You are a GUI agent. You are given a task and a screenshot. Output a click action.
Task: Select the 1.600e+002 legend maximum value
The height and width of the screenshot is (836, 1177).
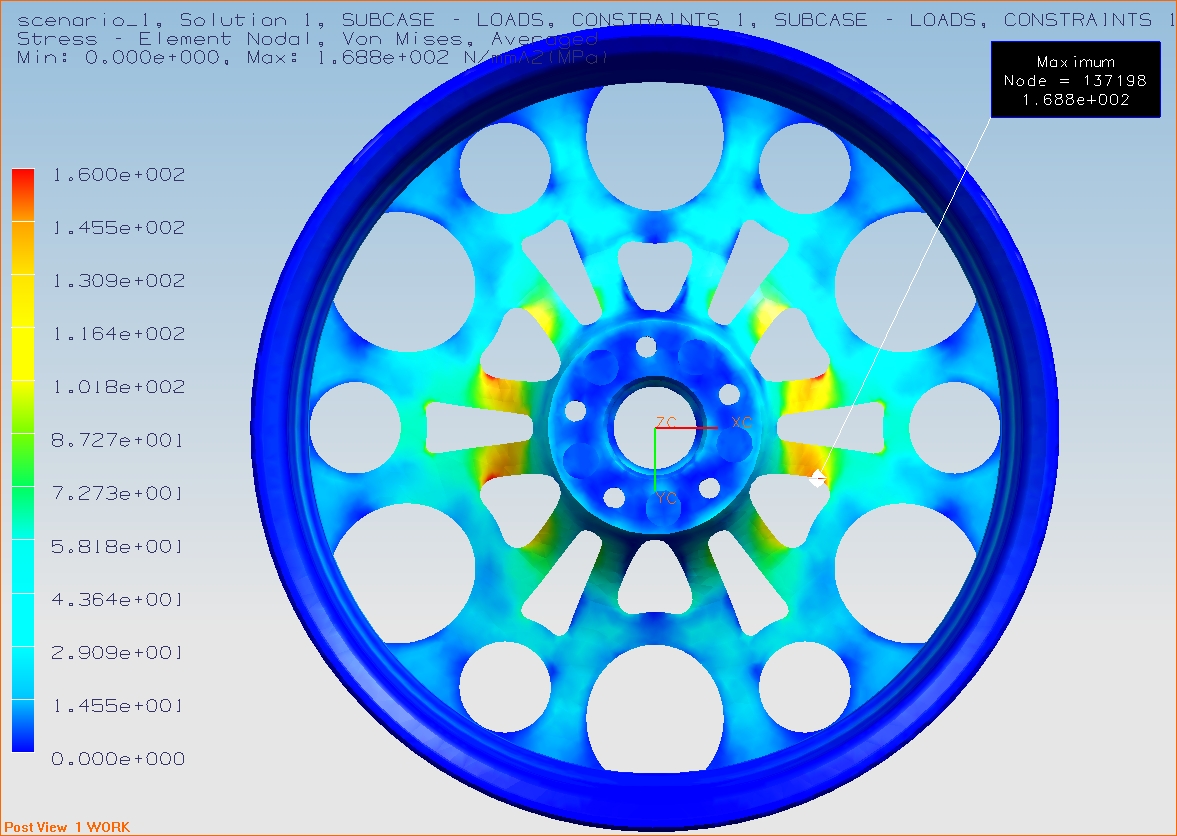point(118,175)
